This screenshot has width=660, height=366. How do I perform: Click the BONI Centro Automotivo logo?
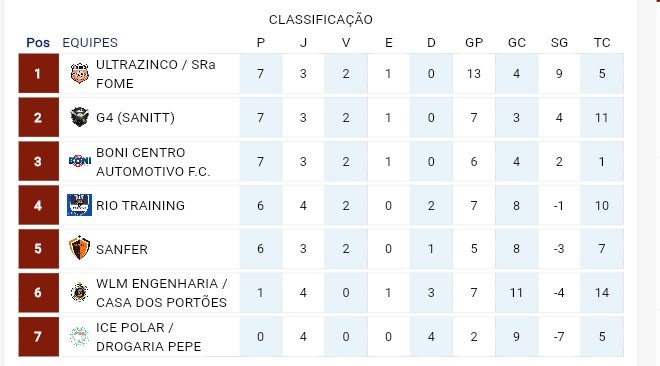80,161
